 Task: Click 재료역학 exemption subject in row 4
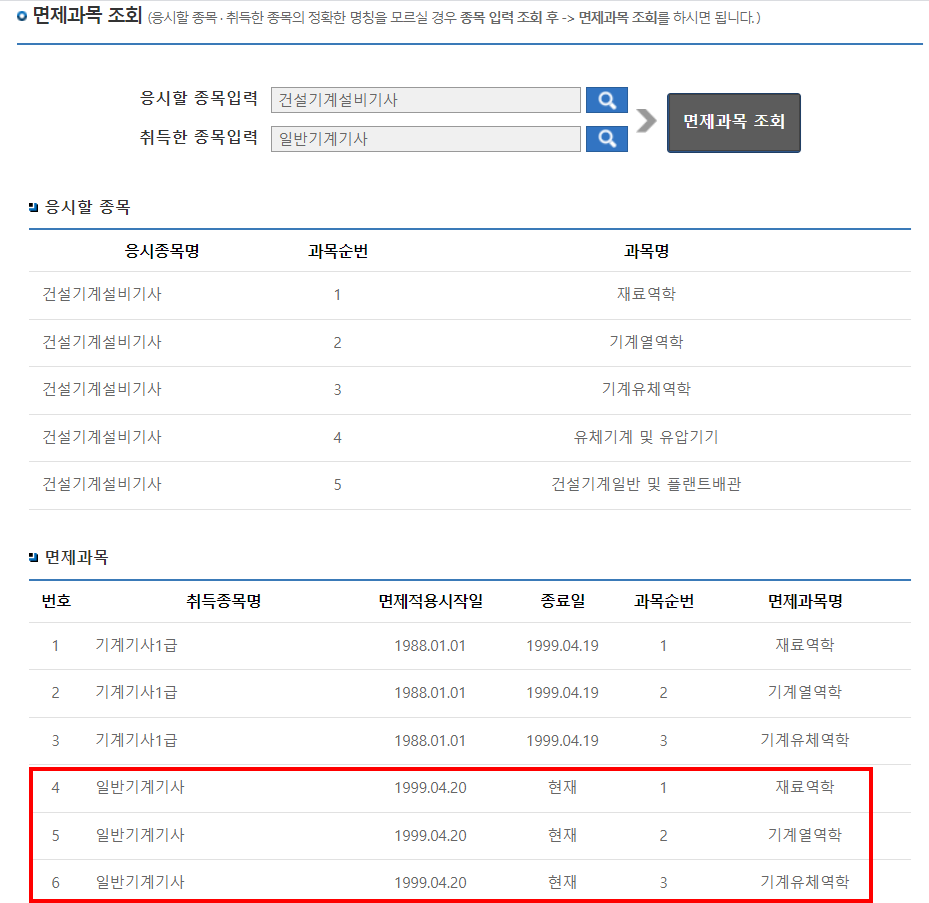point(805,787)
